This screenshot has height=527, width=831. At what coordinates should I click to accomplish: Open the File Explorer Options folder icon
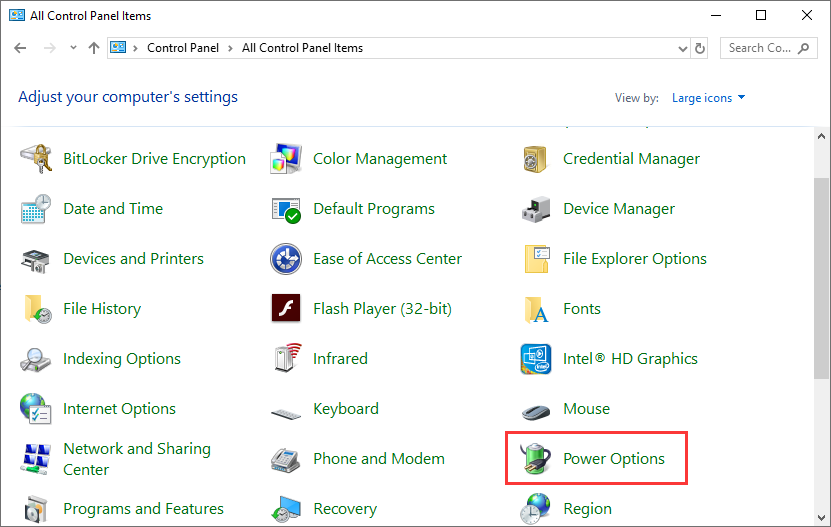[x=536, y=259]
